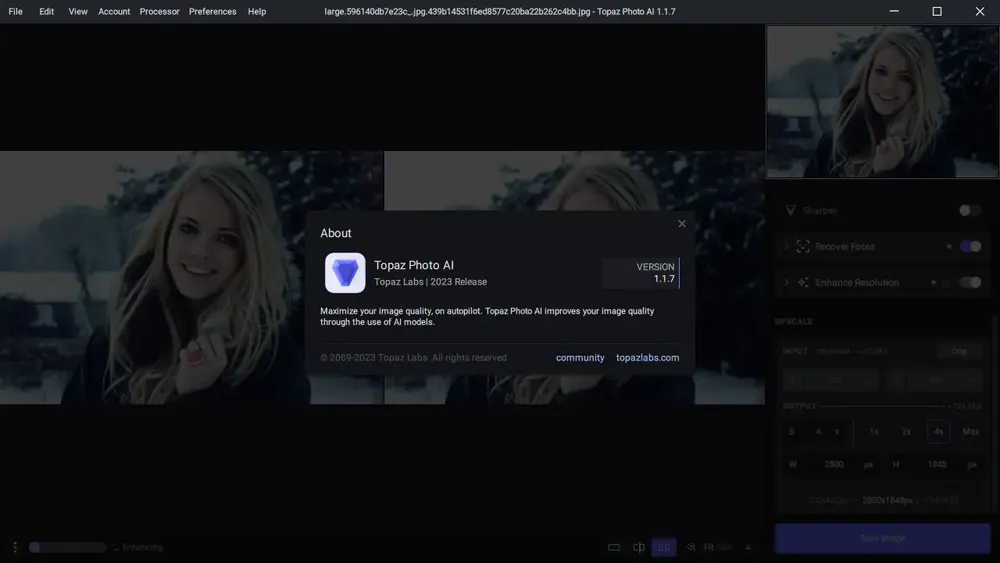The width and height of the screenshot is (1000, 563).
Task: Click the Sharpen triangle icon
Action: [x=790, y=210]
